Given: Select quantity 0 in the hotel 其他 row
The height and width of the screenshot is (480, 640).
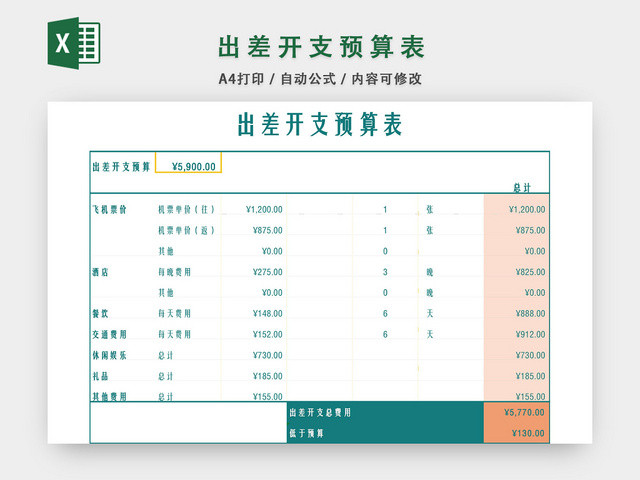Looking at the screenshot, I should point(385,293).
